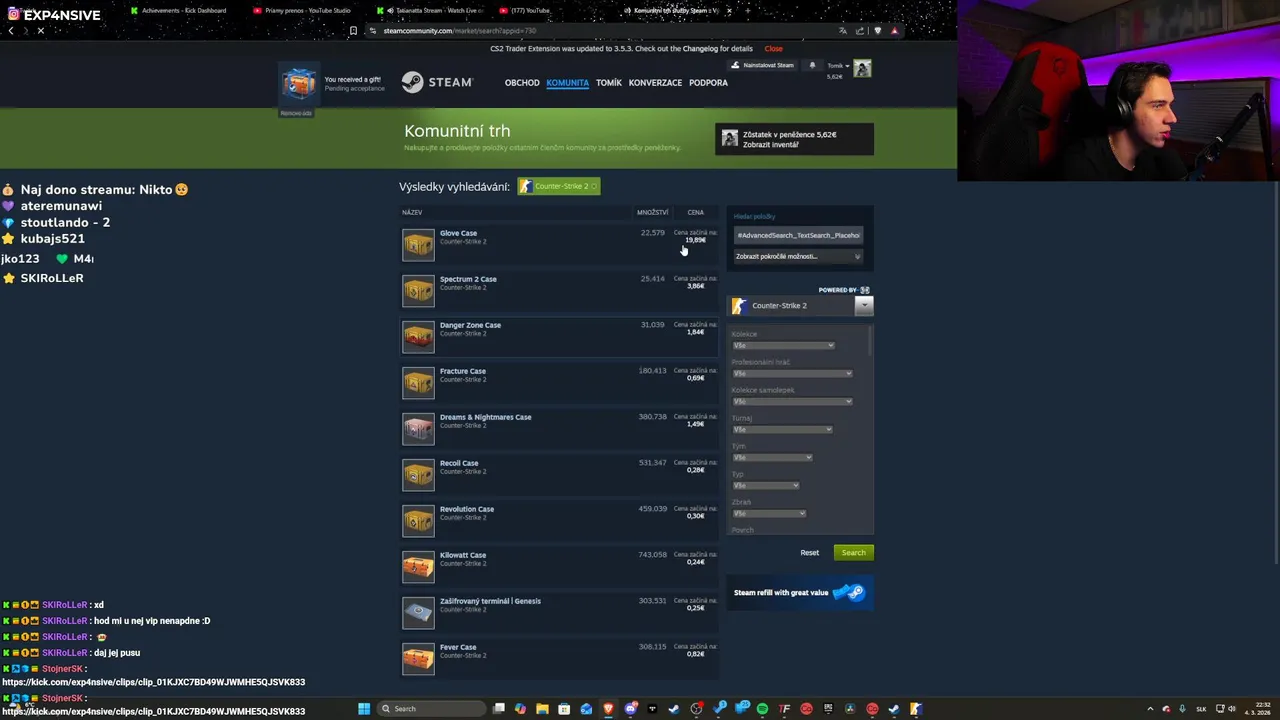Screen dimensions: 1280x720
Task: Open the Tomík account dropdown
Action: point(837,65)
